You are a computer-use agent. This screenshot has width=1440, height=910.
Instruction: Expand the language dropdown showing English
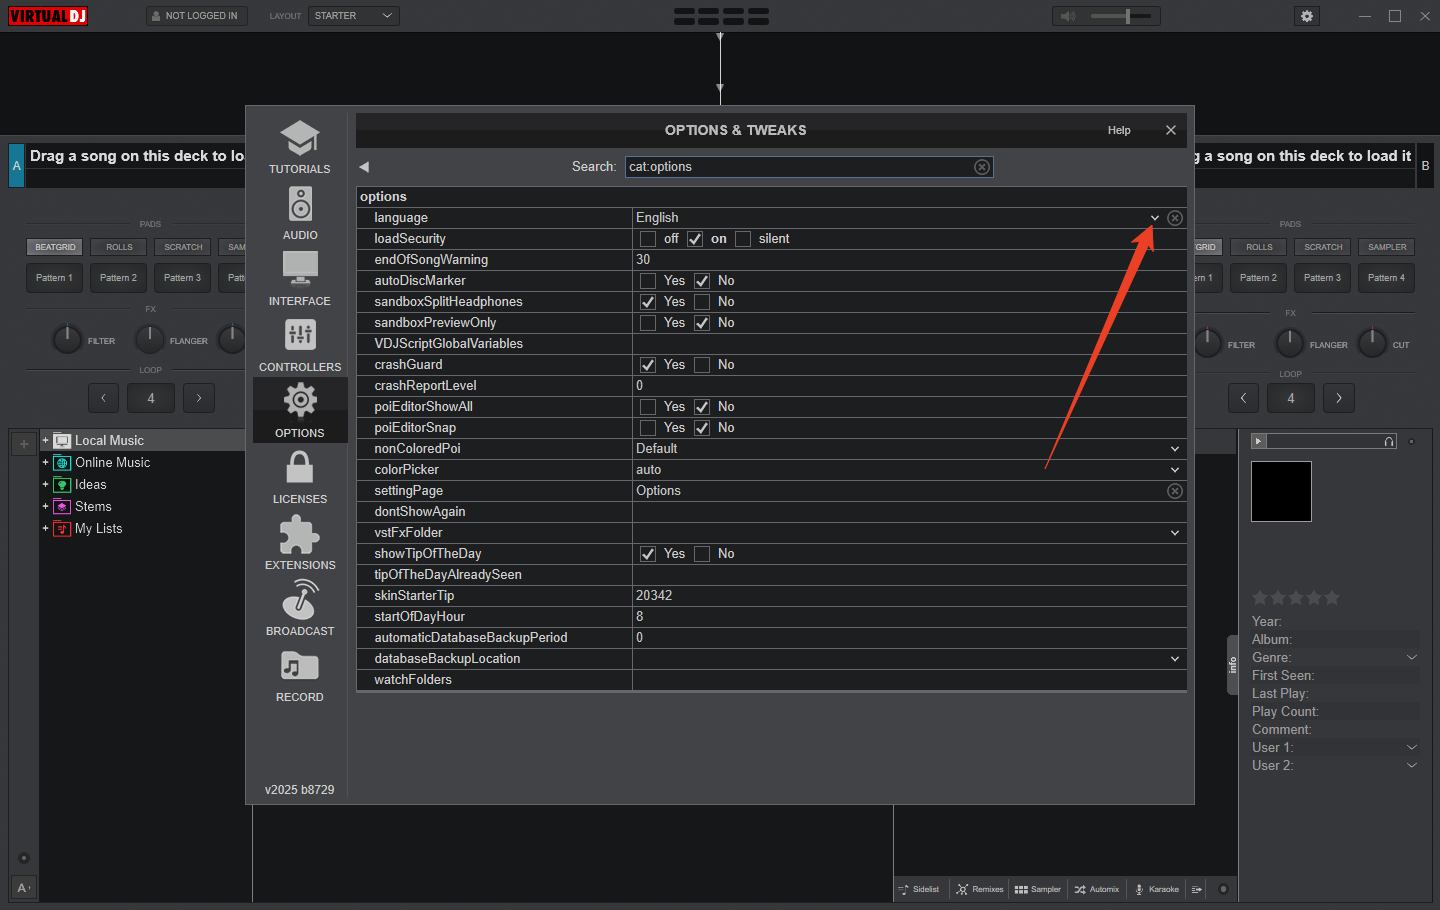(1154, 218)
